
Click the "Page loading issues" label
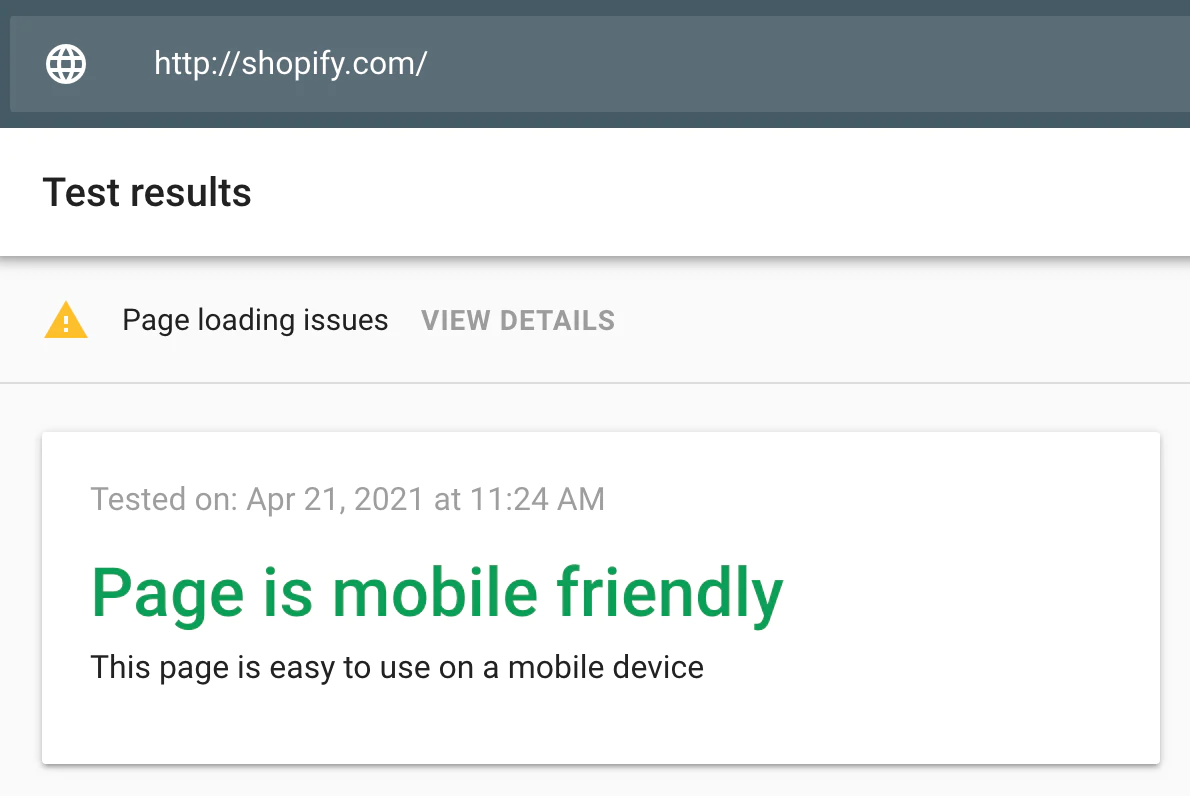255,321
